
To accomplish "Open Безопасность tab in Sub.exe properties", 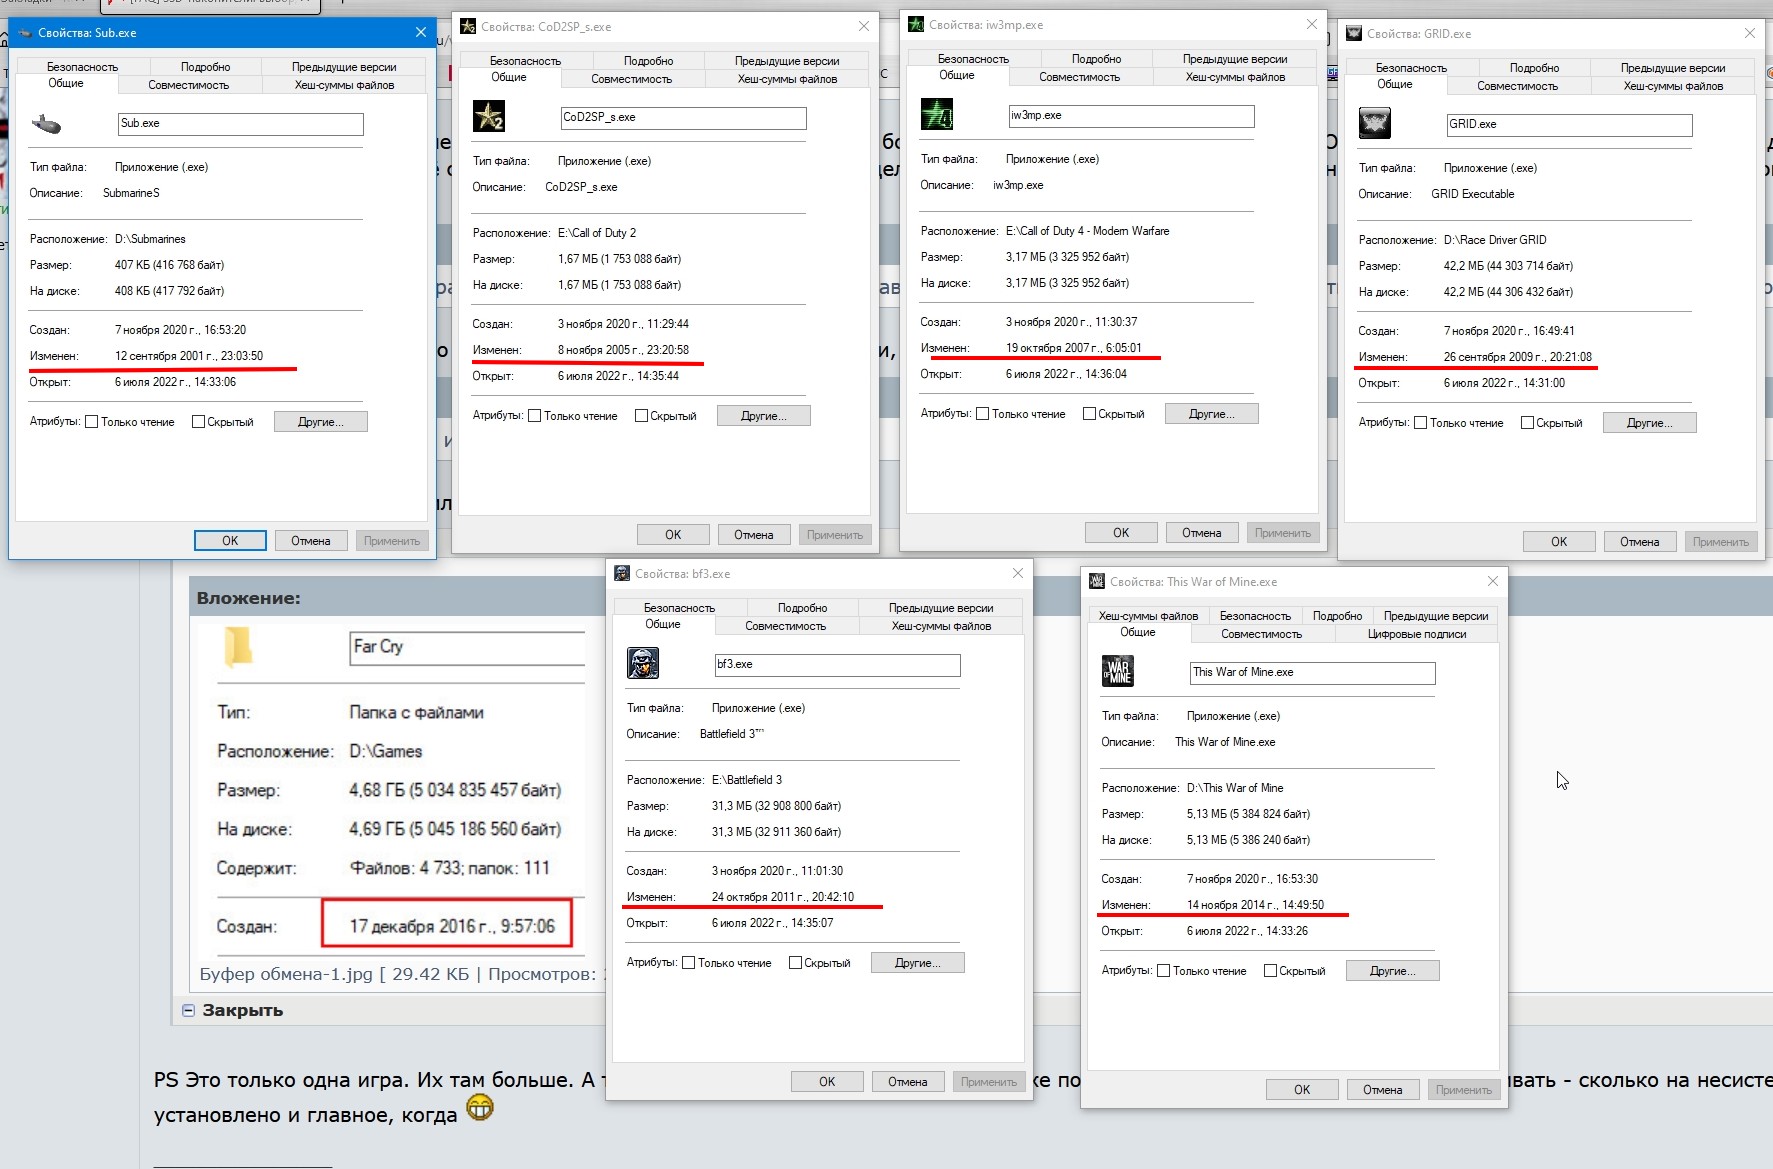I will [x=82, y=67].
